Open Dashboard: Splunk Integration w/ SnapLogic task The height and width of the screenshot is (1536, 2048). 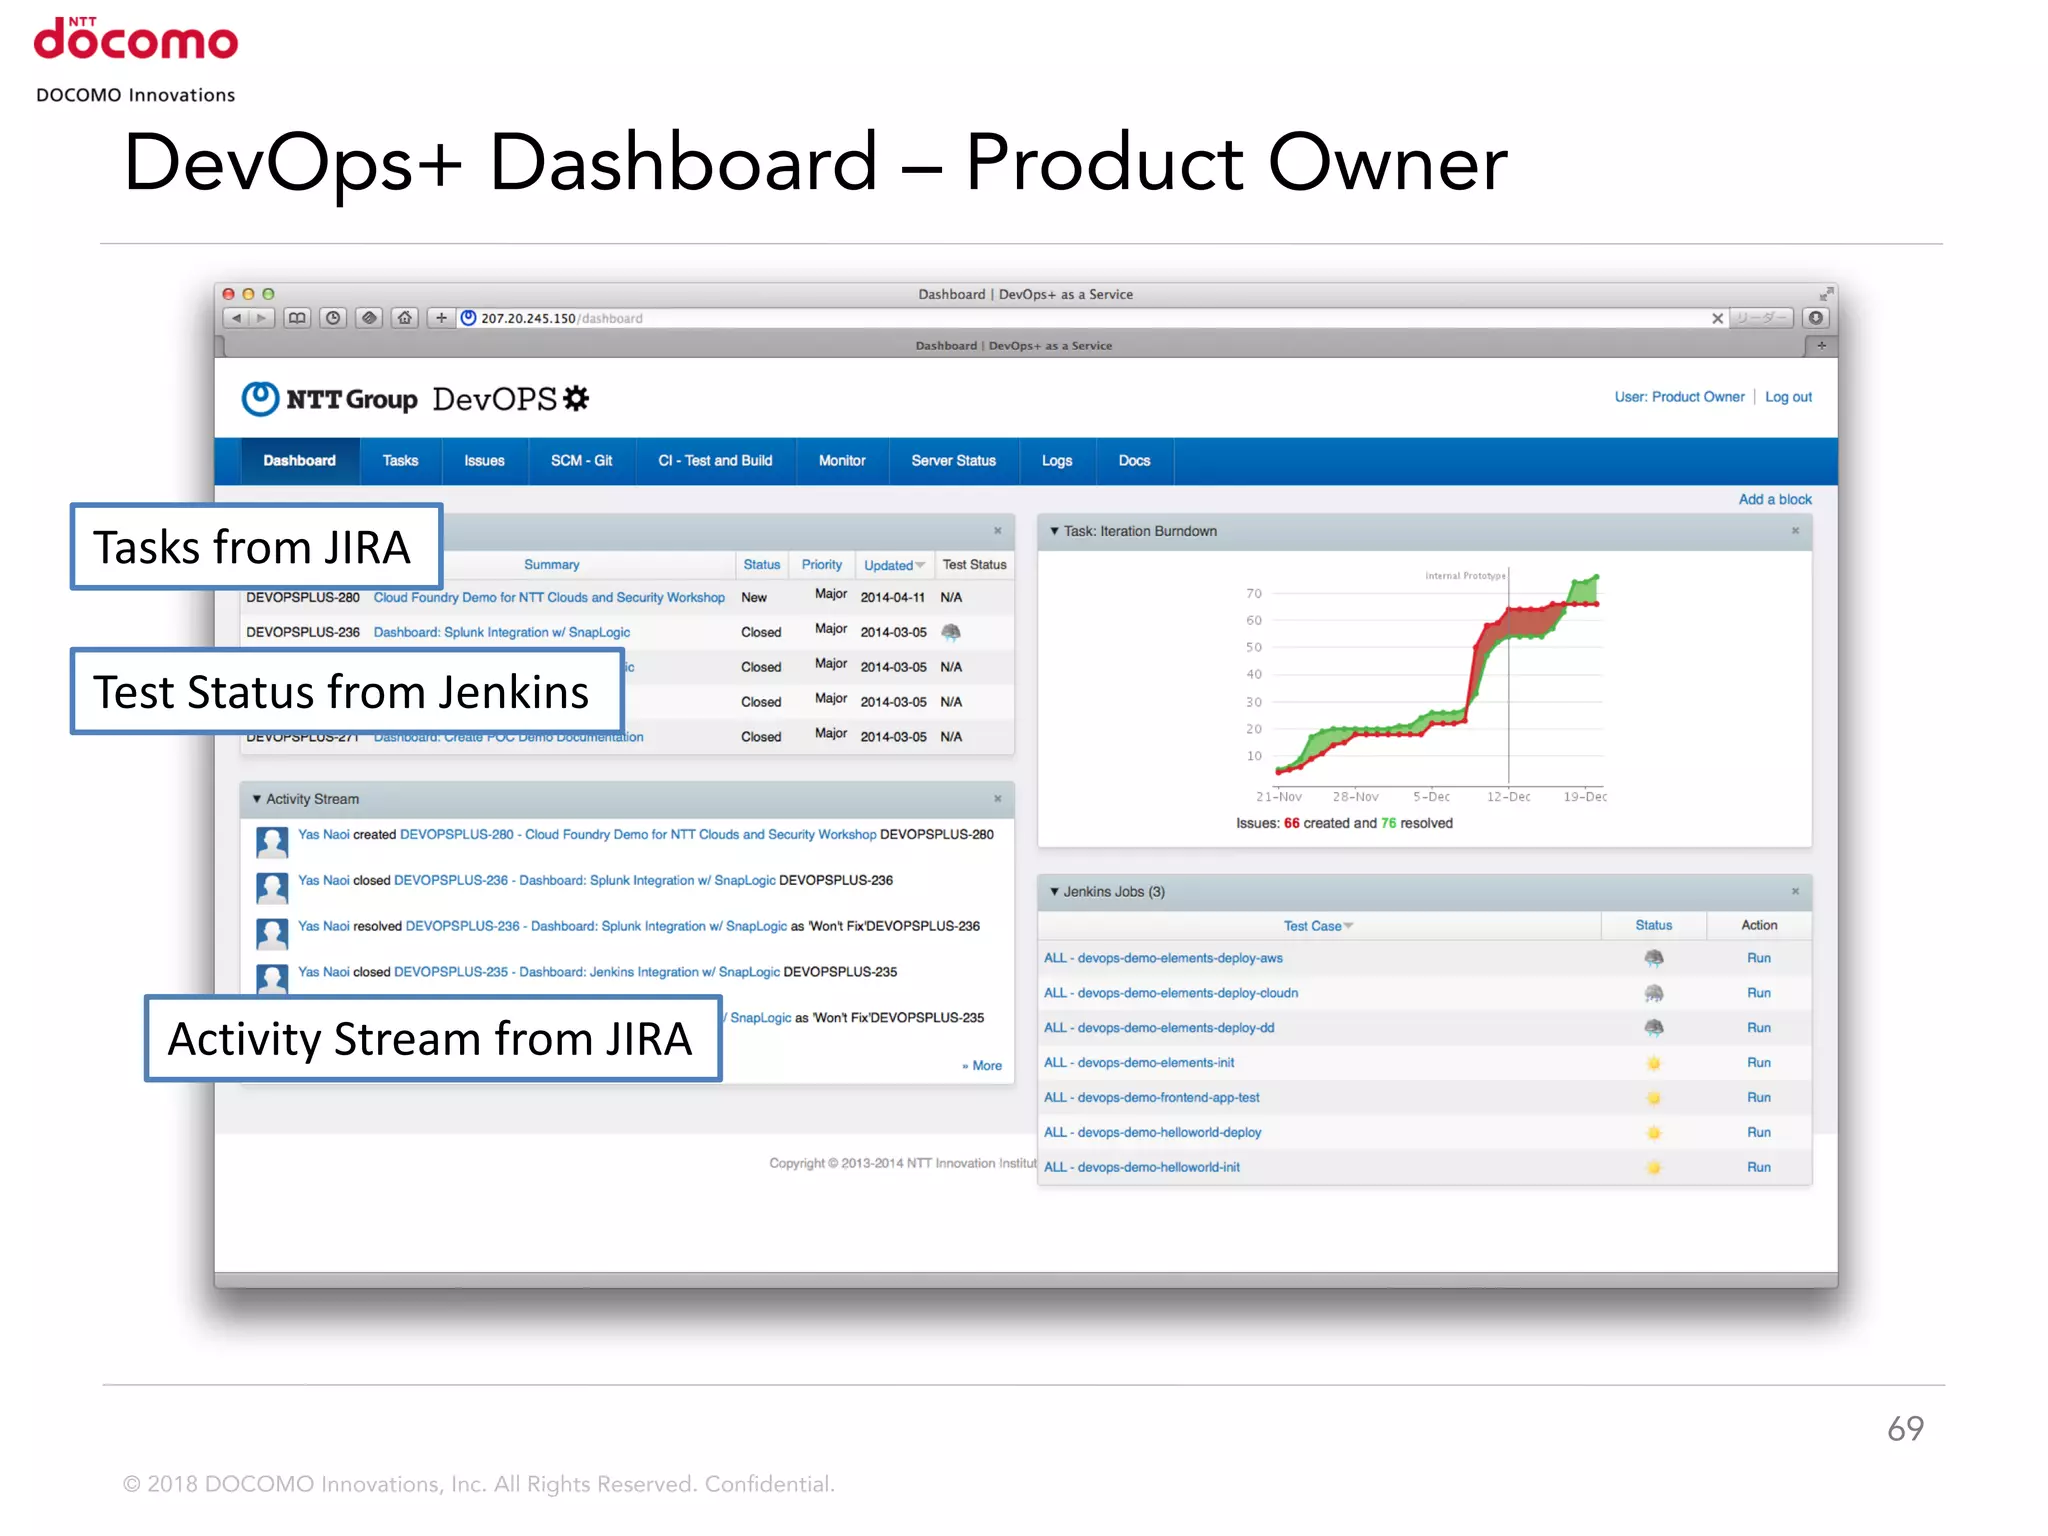[x=501, y=632]
